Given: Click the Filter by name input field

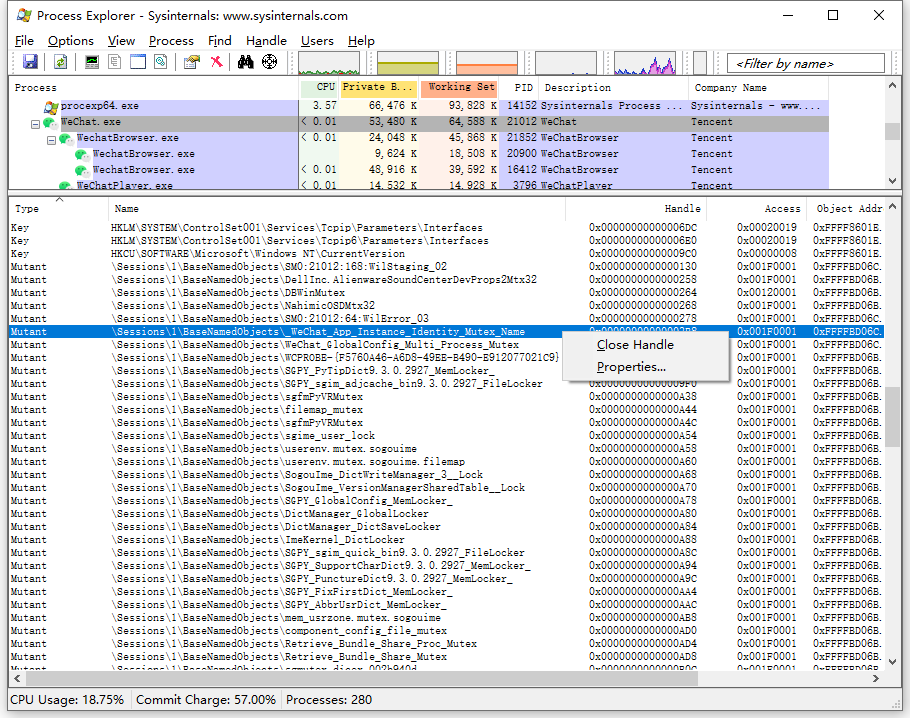Looking at the screenshot, I should (x=806, y=63).
